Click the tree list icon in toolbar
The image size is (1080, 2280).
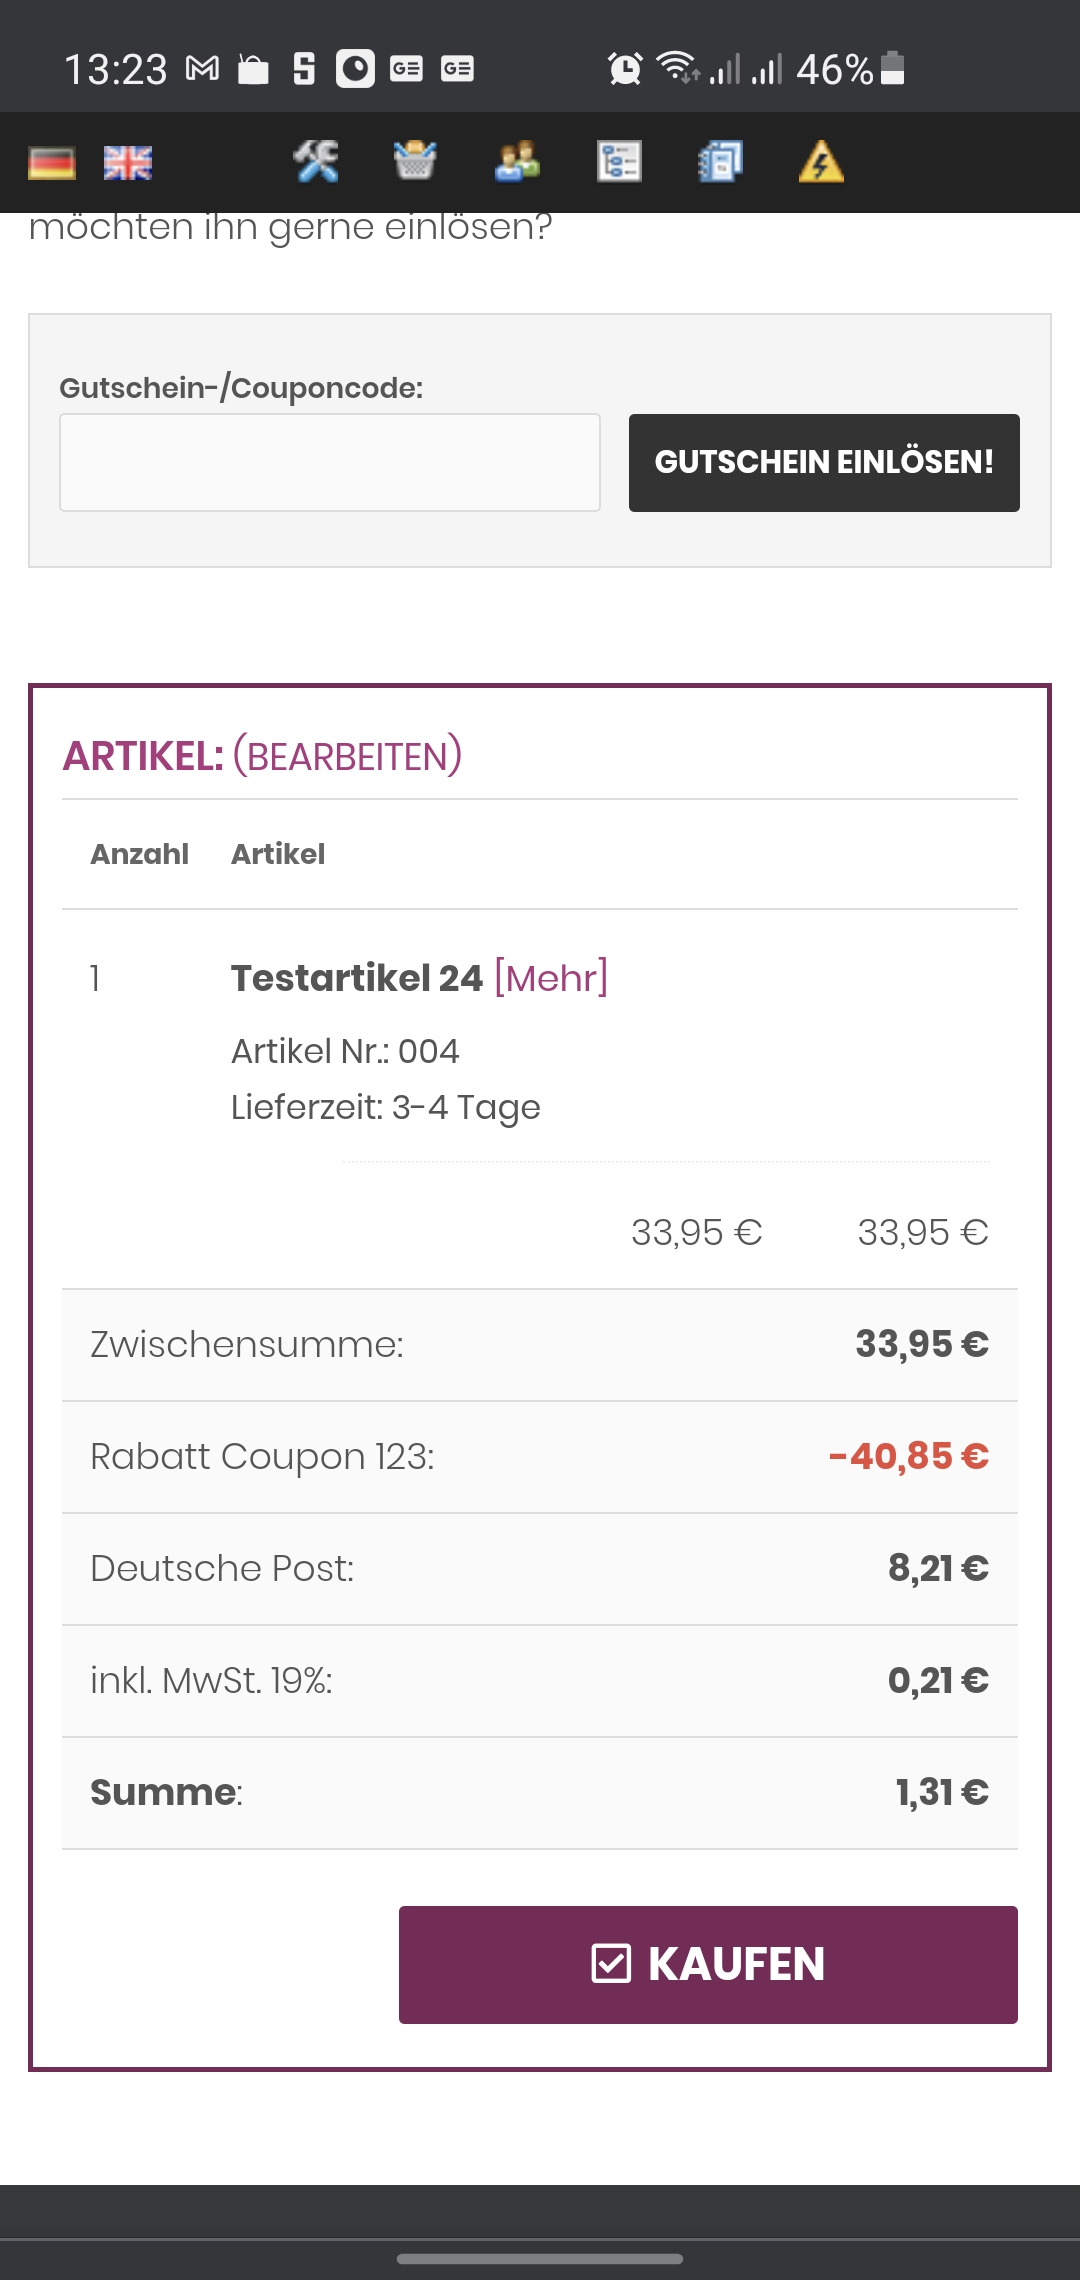[619, 161]
